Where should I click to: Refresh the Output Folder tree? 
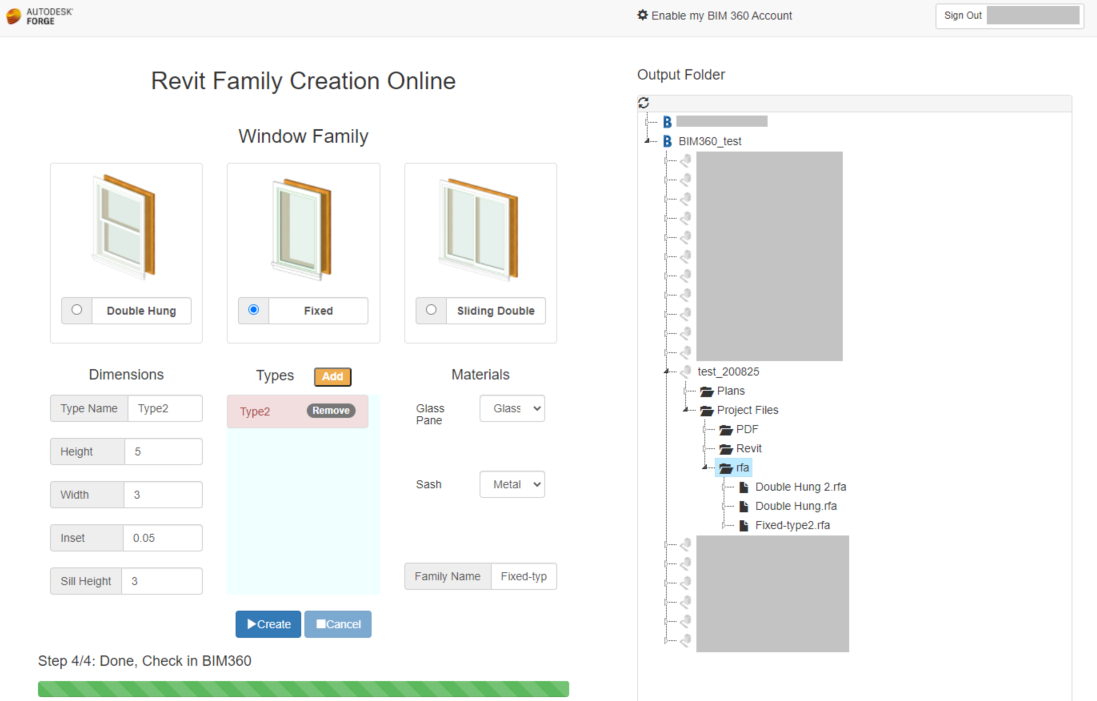(x=644, y=103)
